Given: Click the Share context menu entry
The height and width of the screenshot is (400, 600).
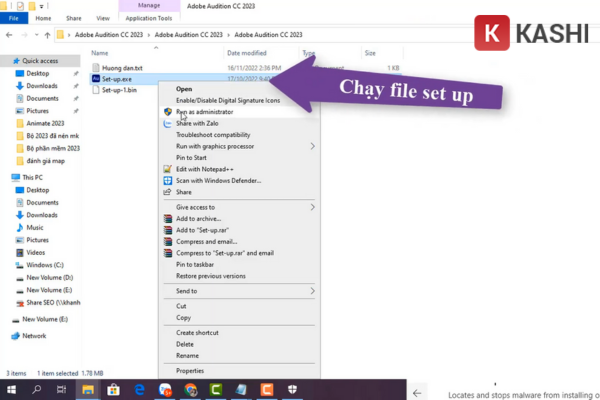Looking at the screenshot, I should pos(239,192).
